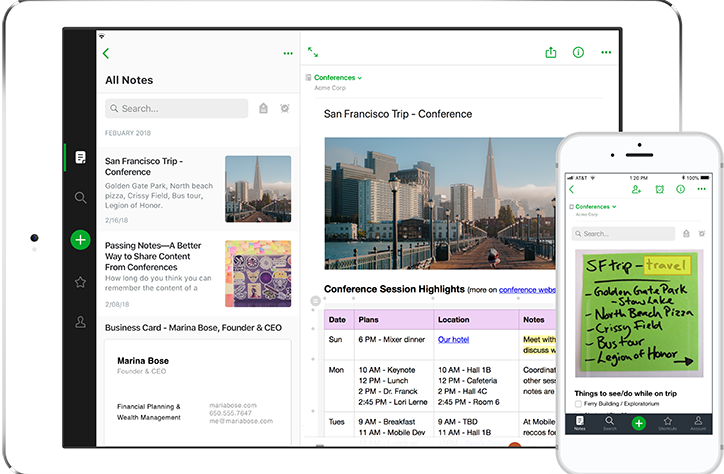Check Ferry Building / Exploratorium box on phone
Viewport: 724px width, 474px height.
[x=578, y=404]
